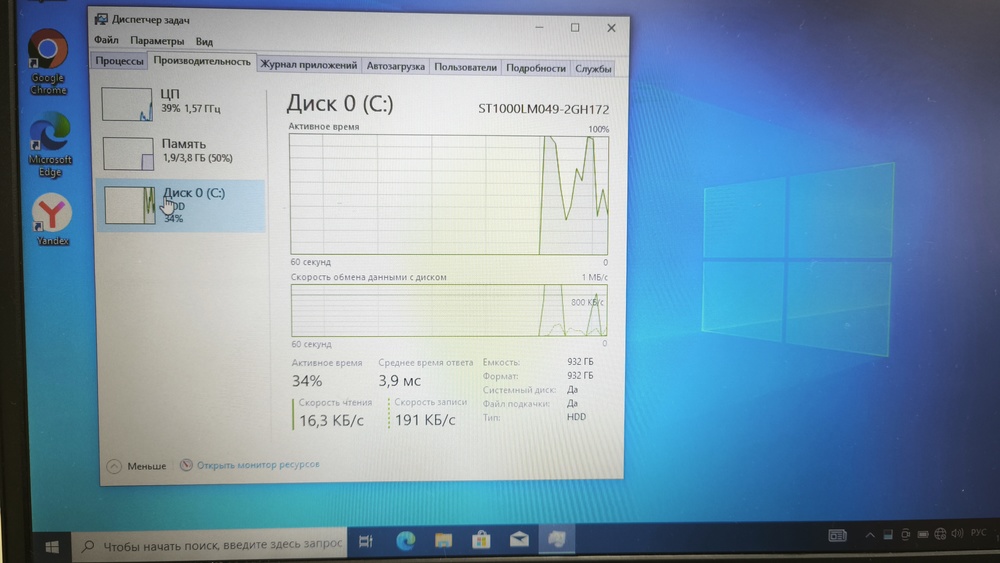
Task: Click the Среднее время ответа label
Action: point(425,362)
